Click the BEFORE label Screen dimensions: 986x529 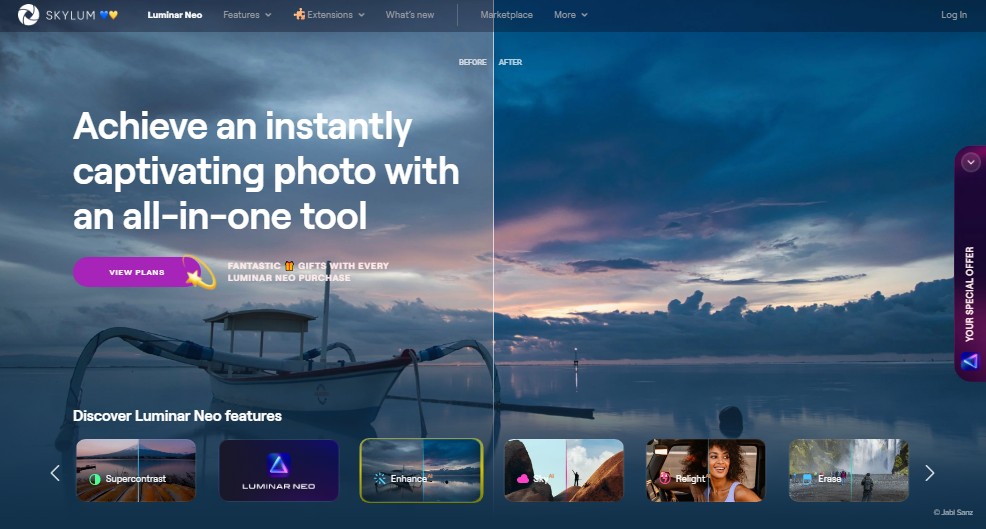pos(472,62)
